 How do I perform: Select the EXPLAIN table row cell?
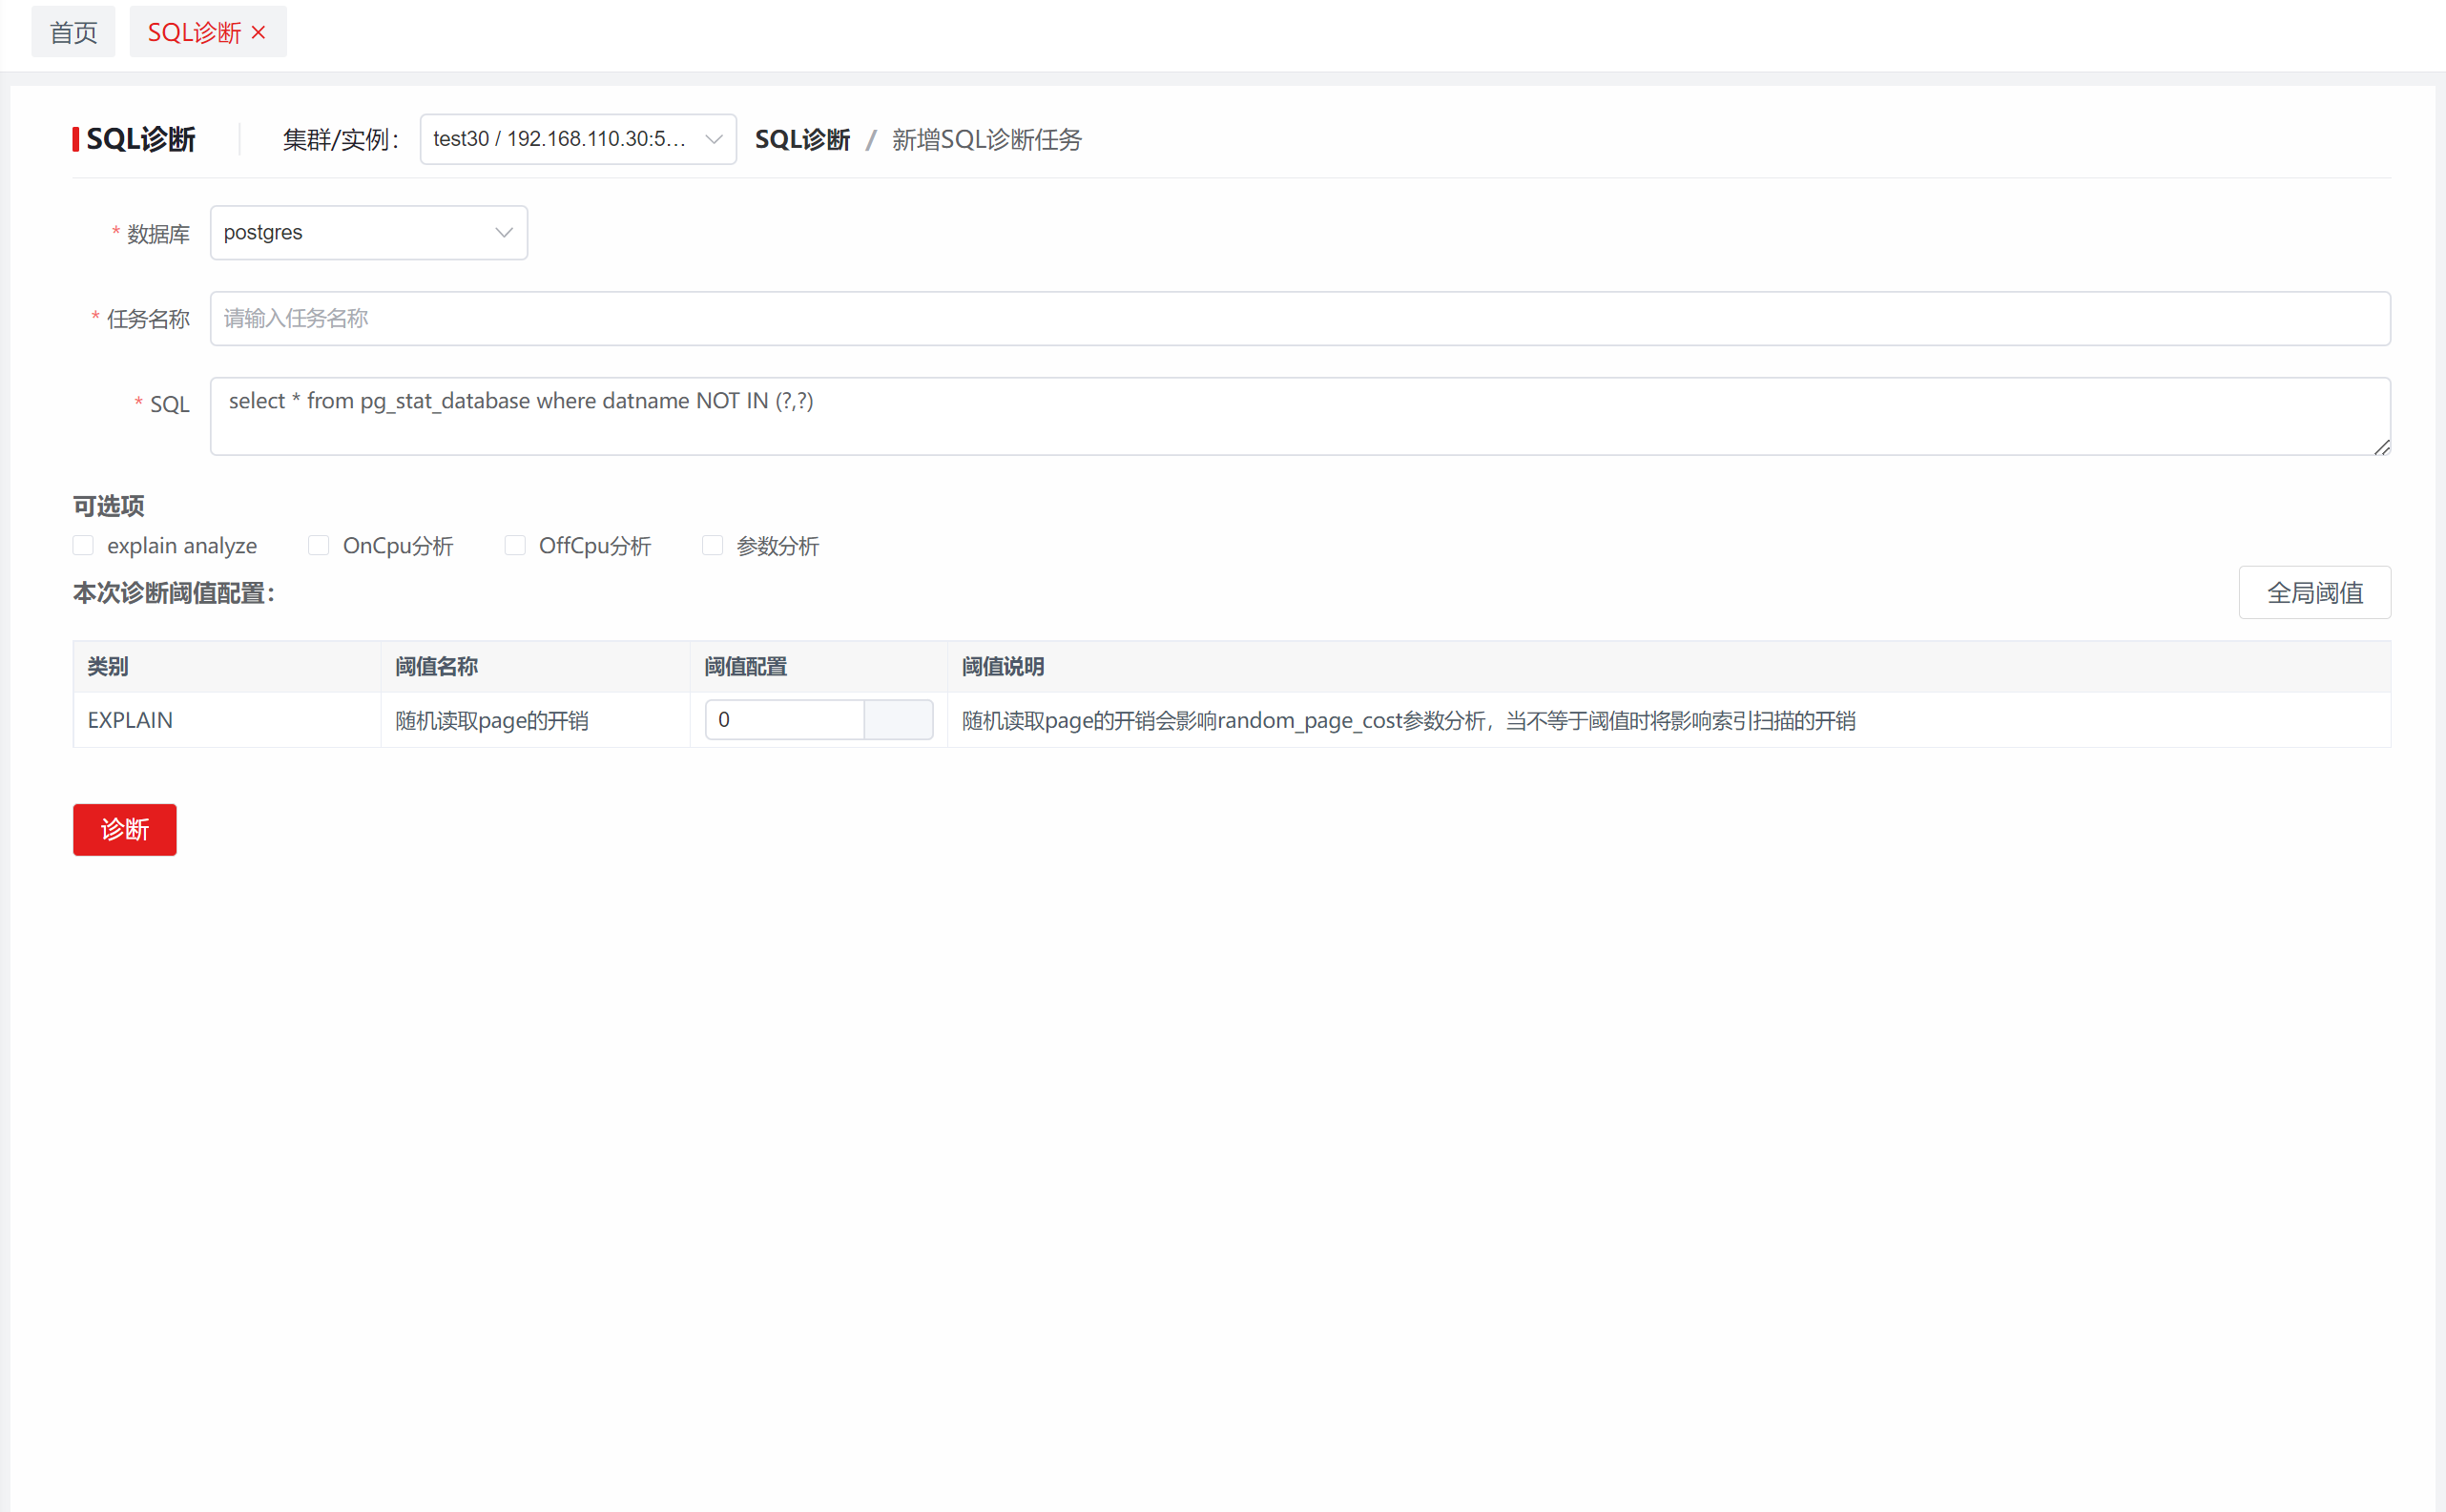130,720
